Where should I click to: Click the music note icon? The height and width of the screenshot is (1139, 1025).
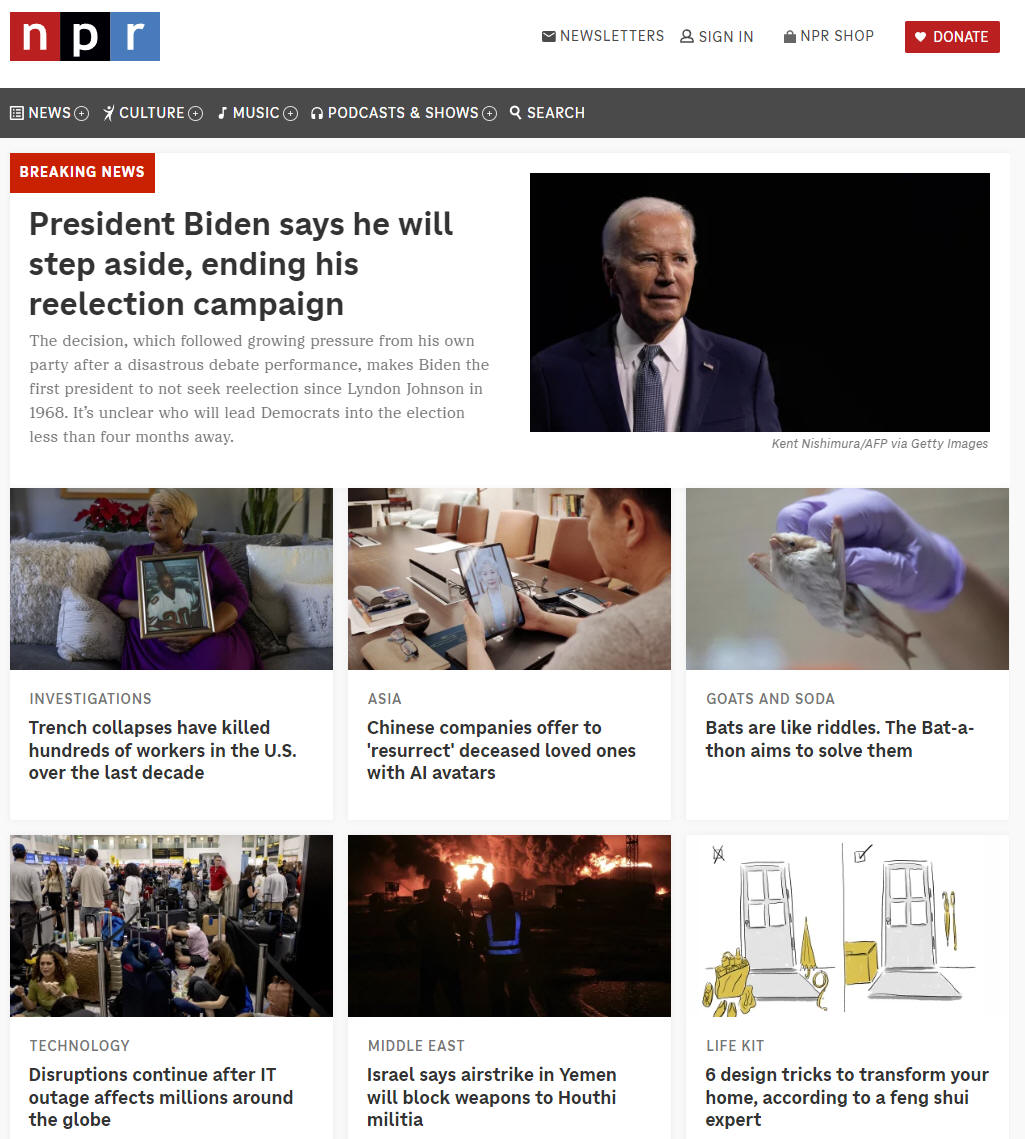[223, 113]
